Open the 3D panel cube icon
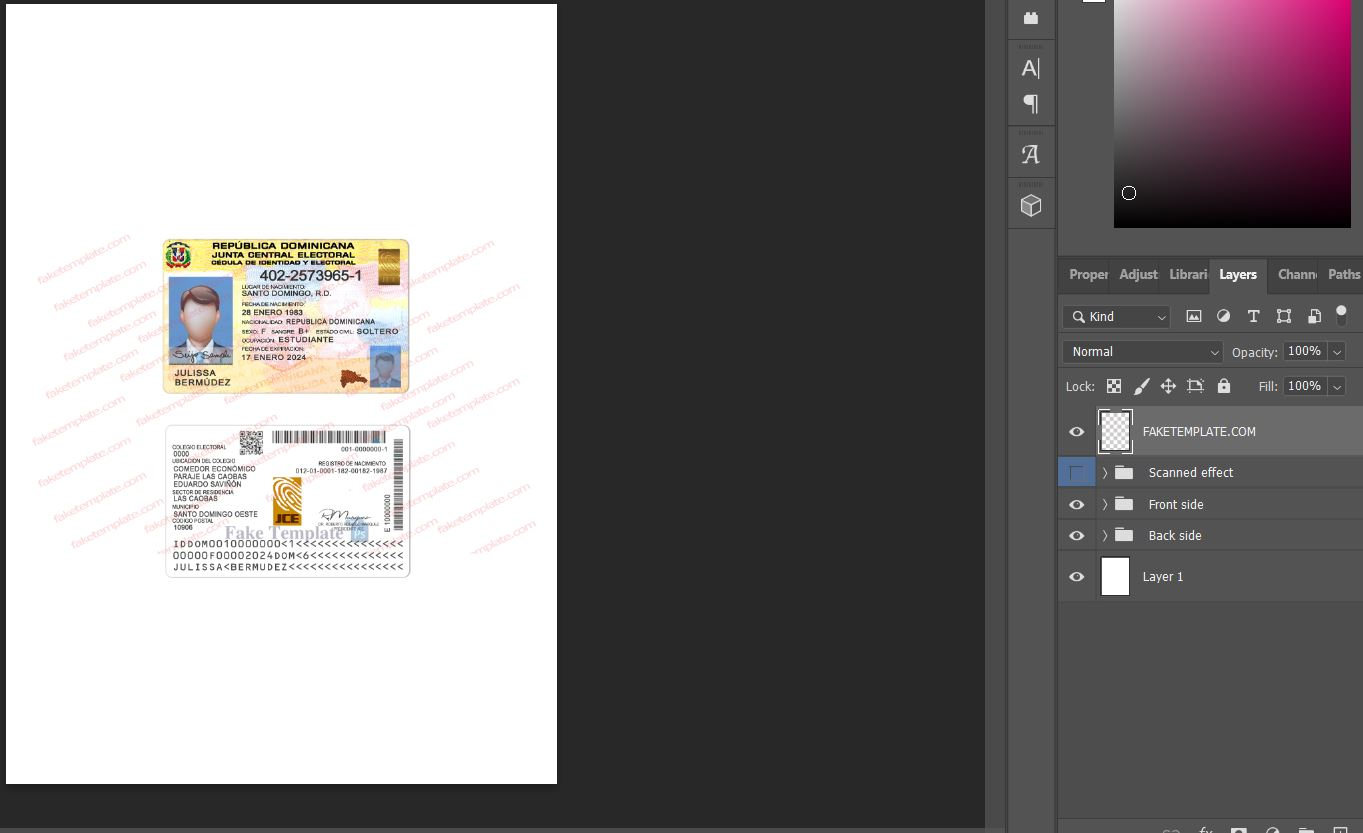 (1030, 206)
